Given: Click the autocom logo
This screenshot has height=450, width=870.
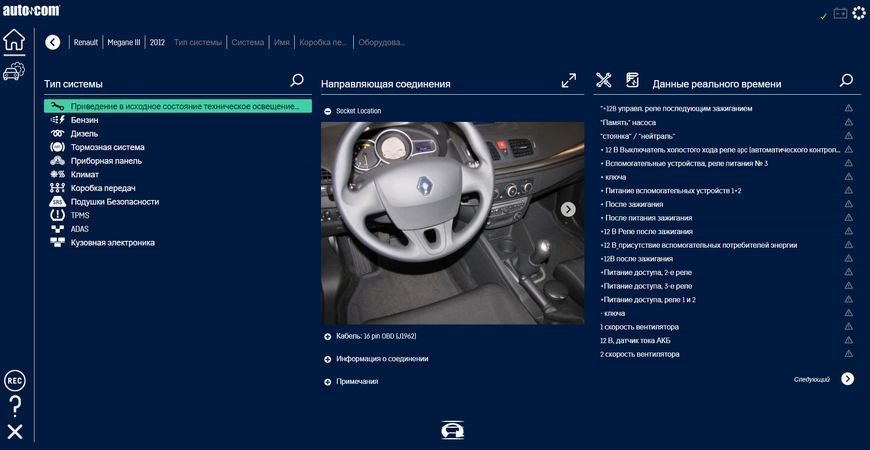Looking at the screenshot, I should click(x=31, y=11).
